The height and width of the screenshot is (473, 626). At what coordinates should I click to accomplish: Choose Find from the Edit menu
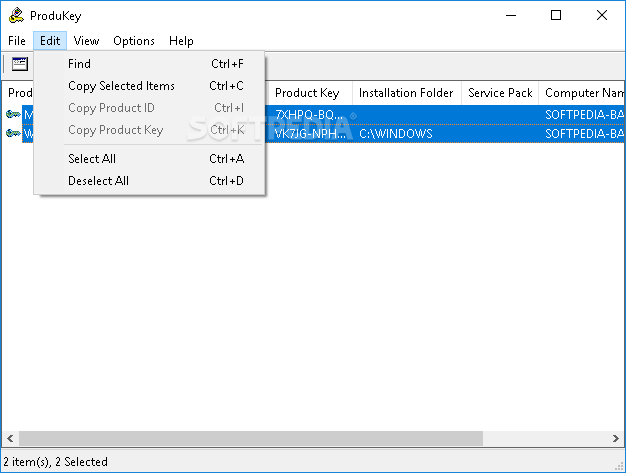[x=149, y=64]
